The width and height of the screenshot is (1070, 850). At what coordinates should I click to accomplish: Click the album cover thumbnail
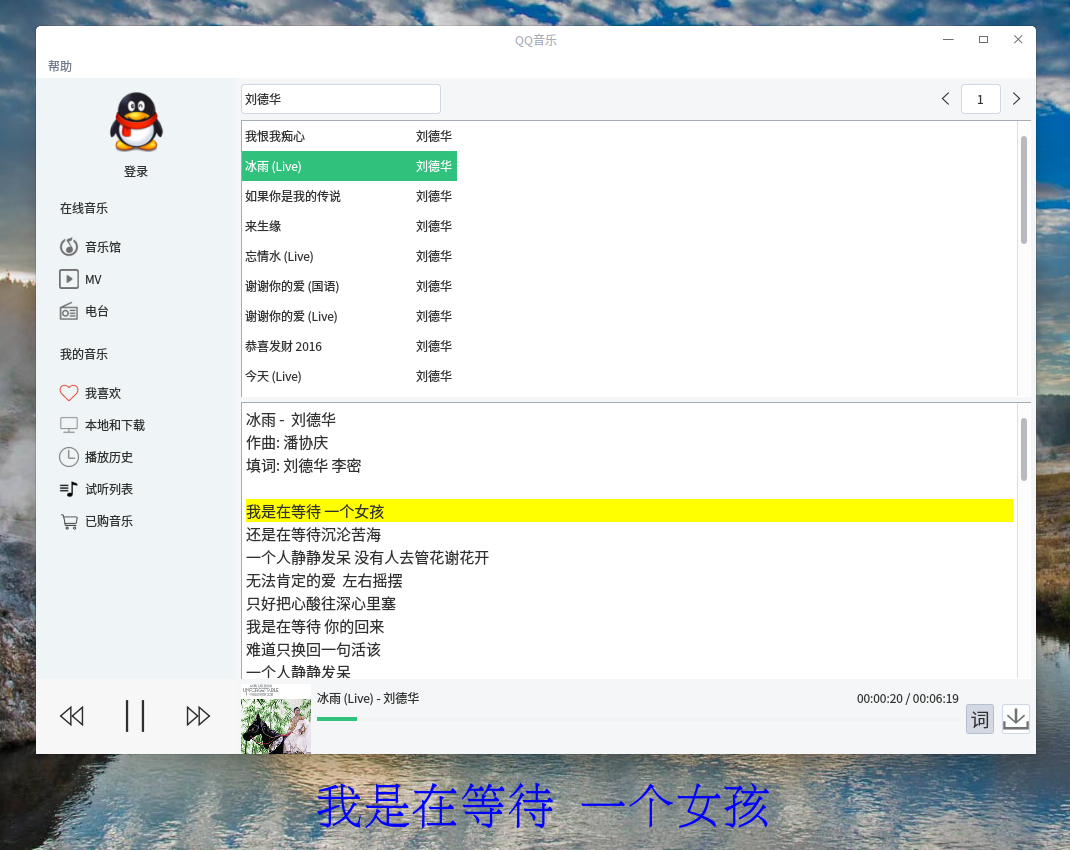(x=276, y=718)
